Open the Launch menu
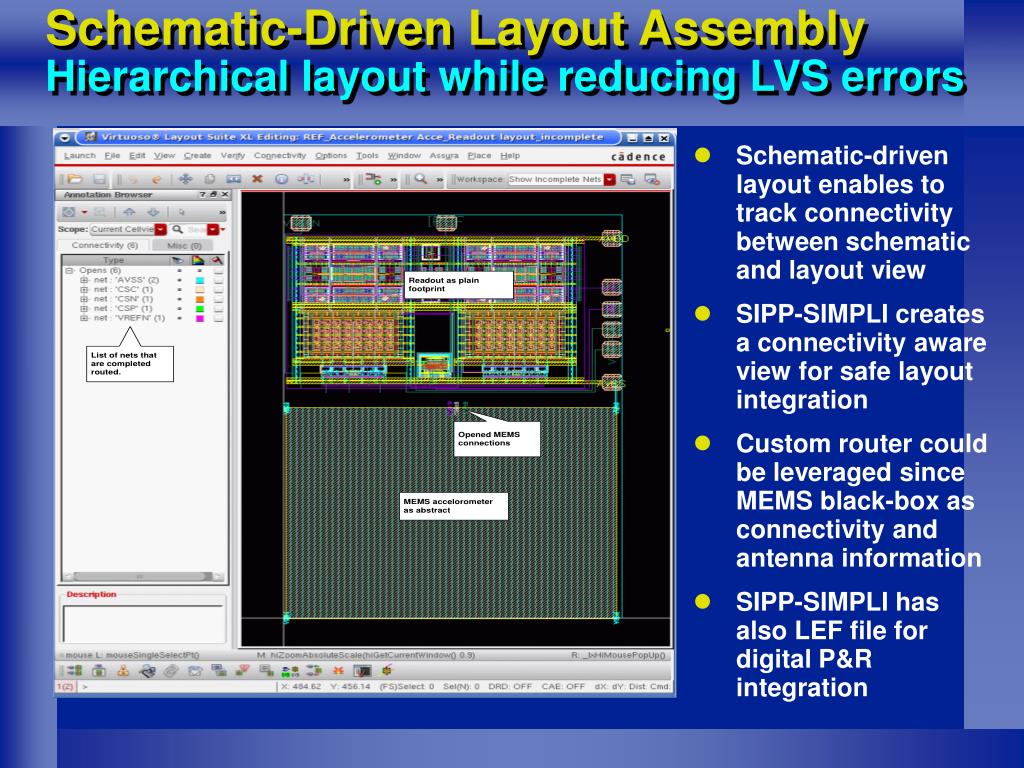Image resolution: width=1024 pixels, height=768 pixels. point(80,155)
